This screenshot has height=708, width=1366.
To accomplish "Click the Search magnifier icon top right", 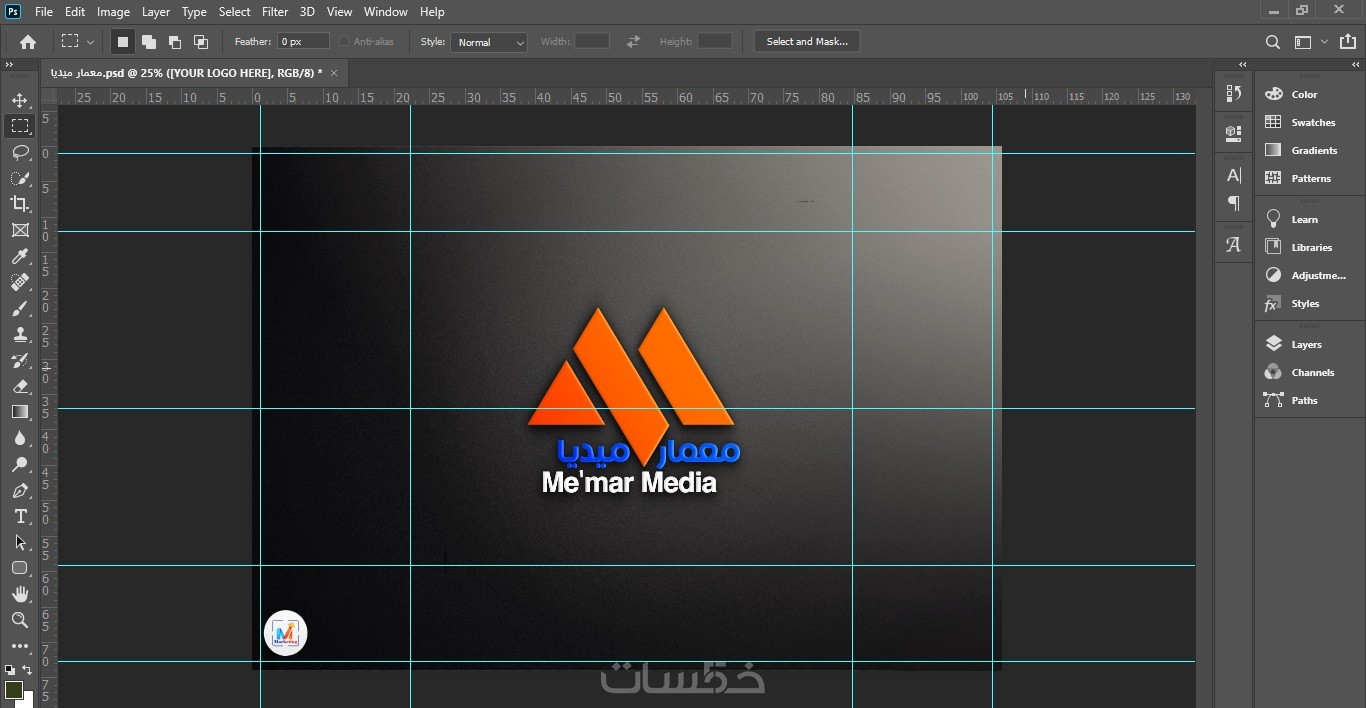I will (x=1273, y=42).
